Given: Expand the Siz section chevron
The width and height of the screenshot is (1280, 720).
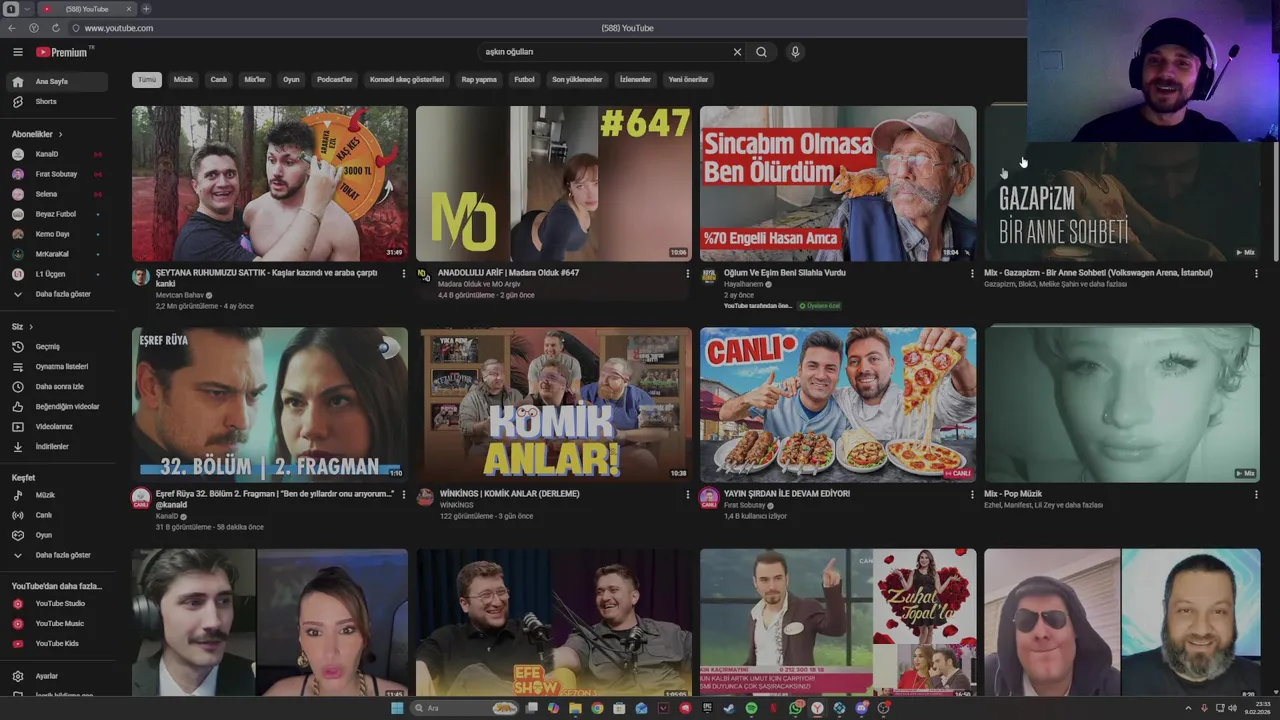Looking at the screenshot, I should click(31, 327).
